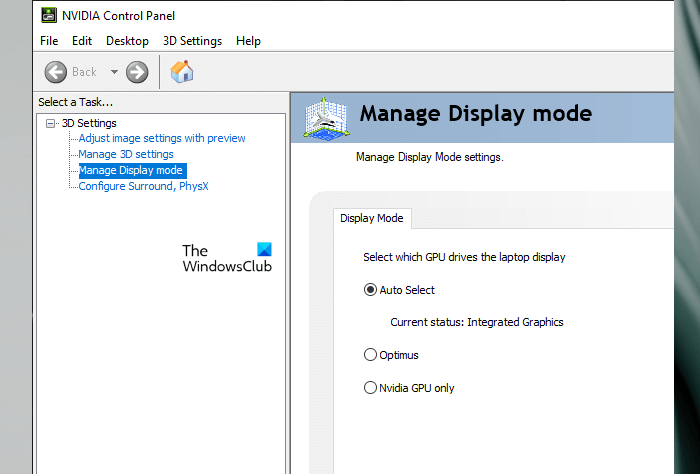Go to Home via house icon

[182, 71]
